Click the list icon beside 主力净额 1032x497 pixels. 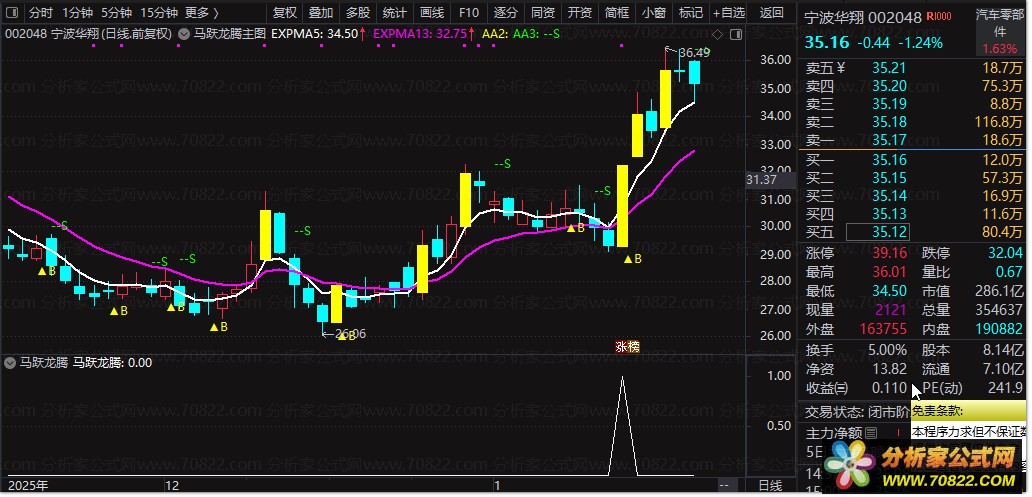pos(871,433)
